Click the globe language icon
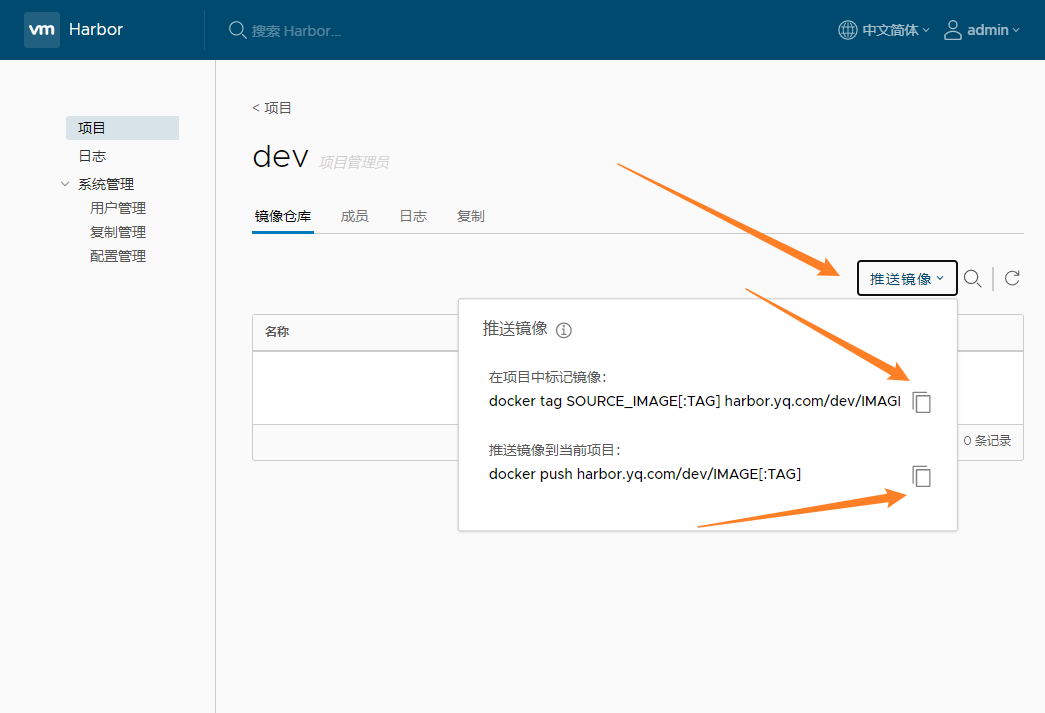 click(847, 30)
